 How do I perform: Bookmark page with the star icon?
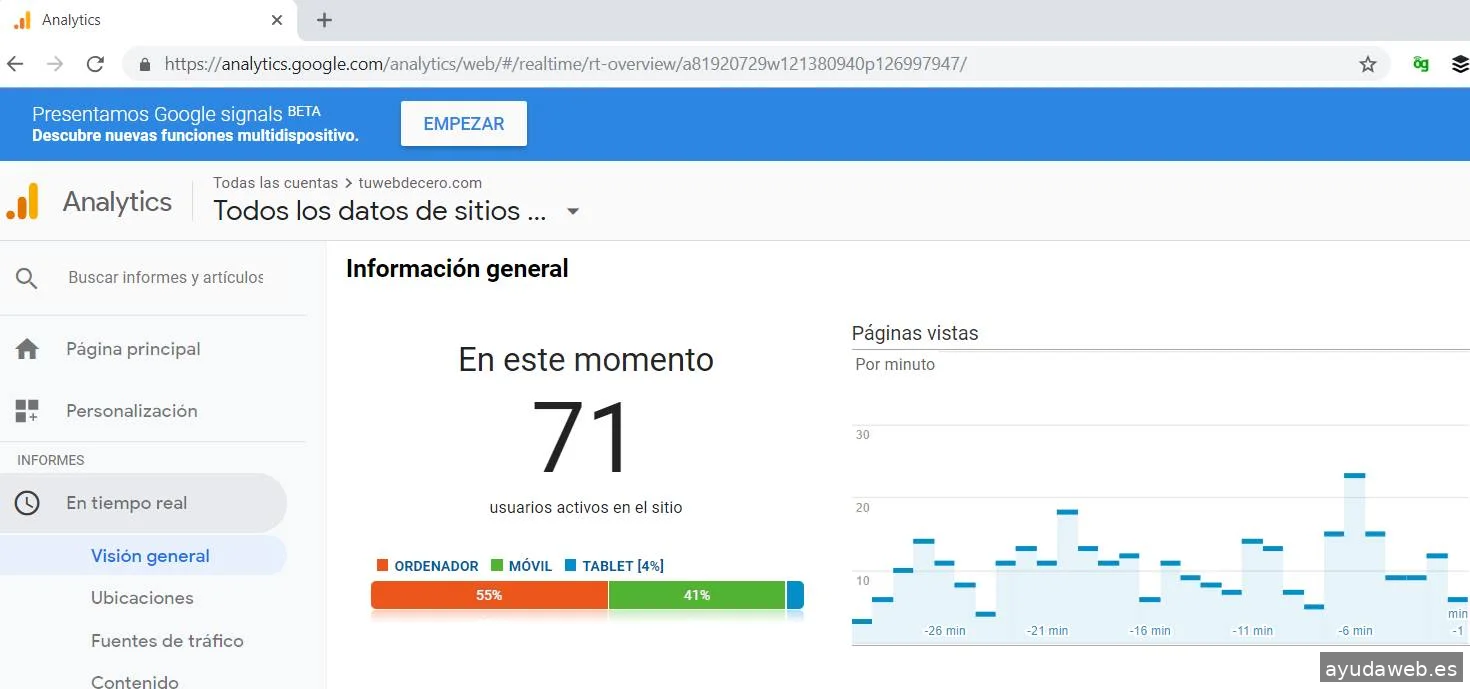tap(1367, 64)
